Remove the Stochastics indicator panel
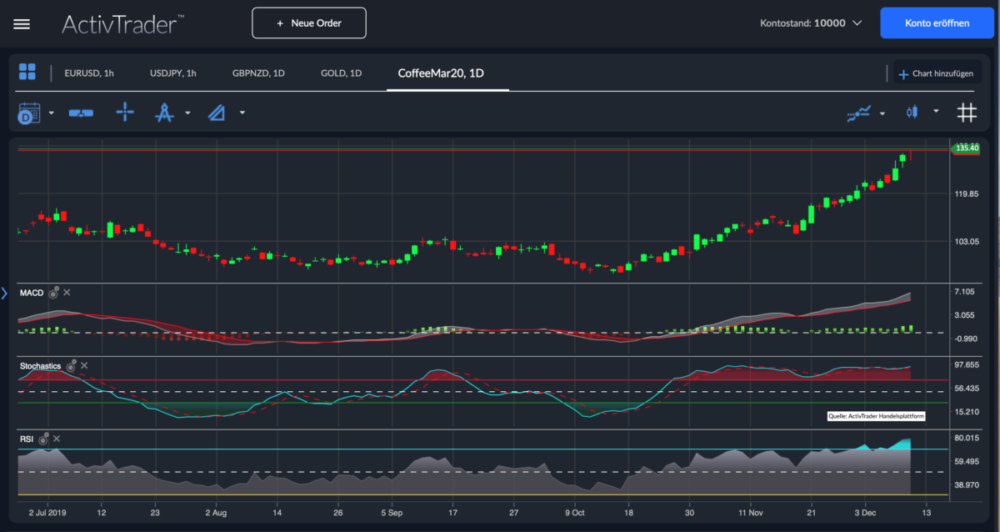Image resolution: width=1000 pixels, height=532 pixels. click(x=84, y=366)
